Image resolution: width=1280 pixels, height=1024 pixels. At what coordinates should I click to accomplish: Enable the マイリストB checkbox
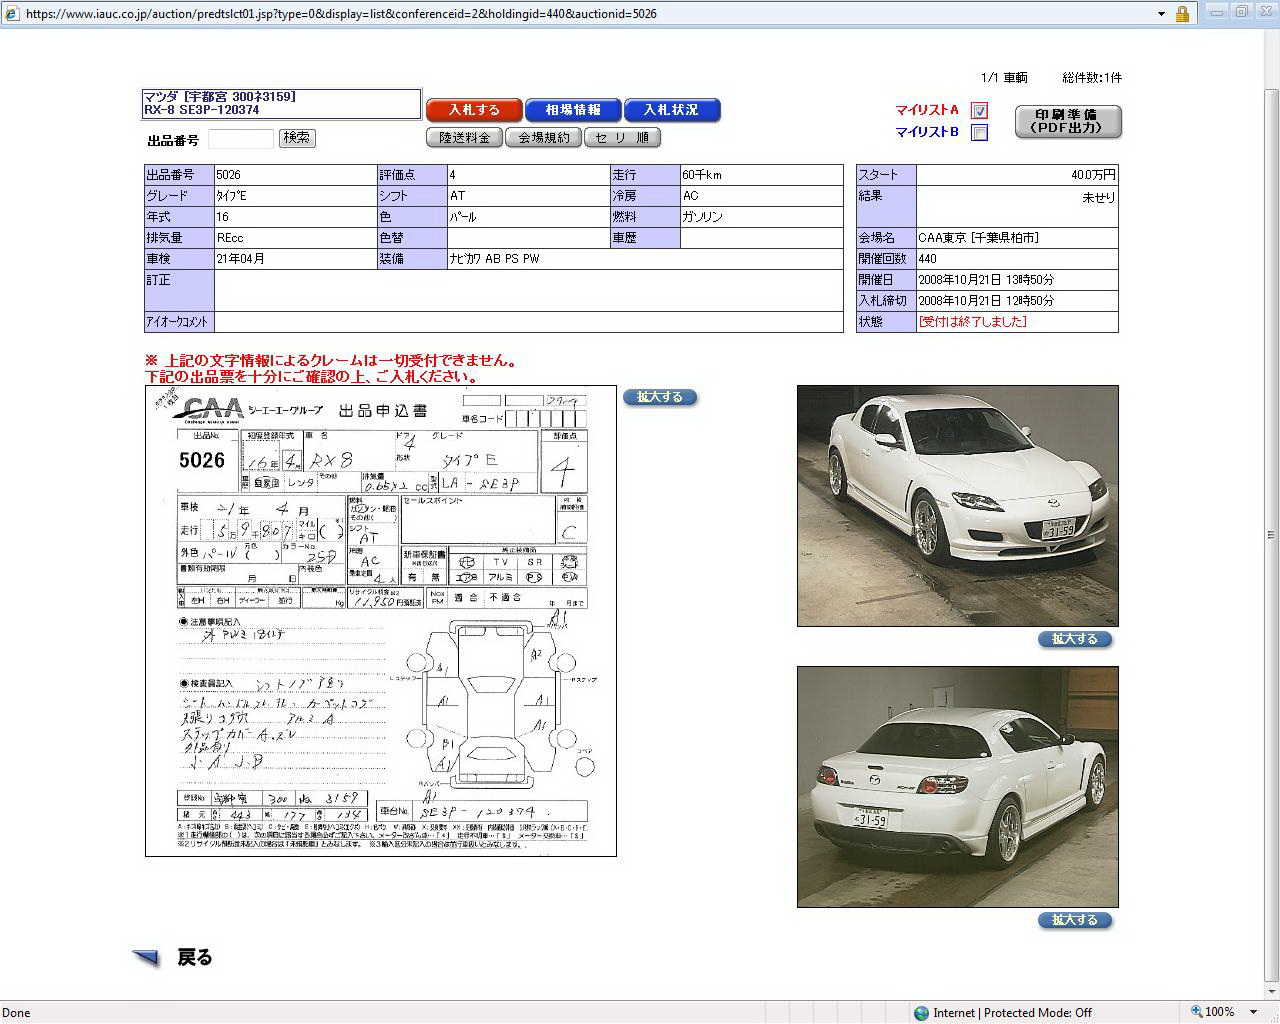pos(980,133)
